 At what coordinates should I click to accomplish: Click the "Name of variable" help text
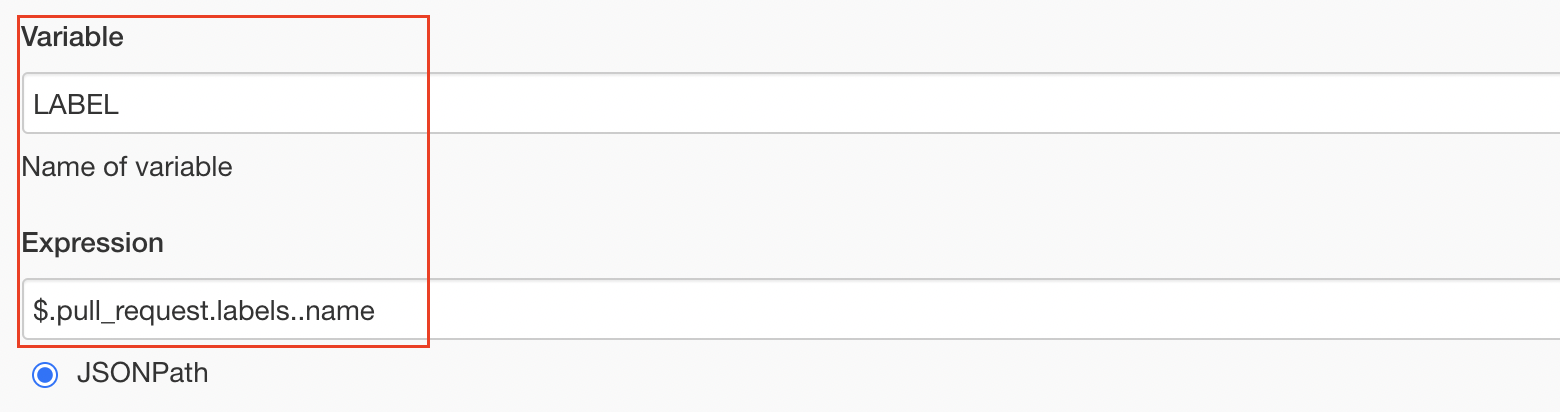pyautogui.click(x=127, y=166)
